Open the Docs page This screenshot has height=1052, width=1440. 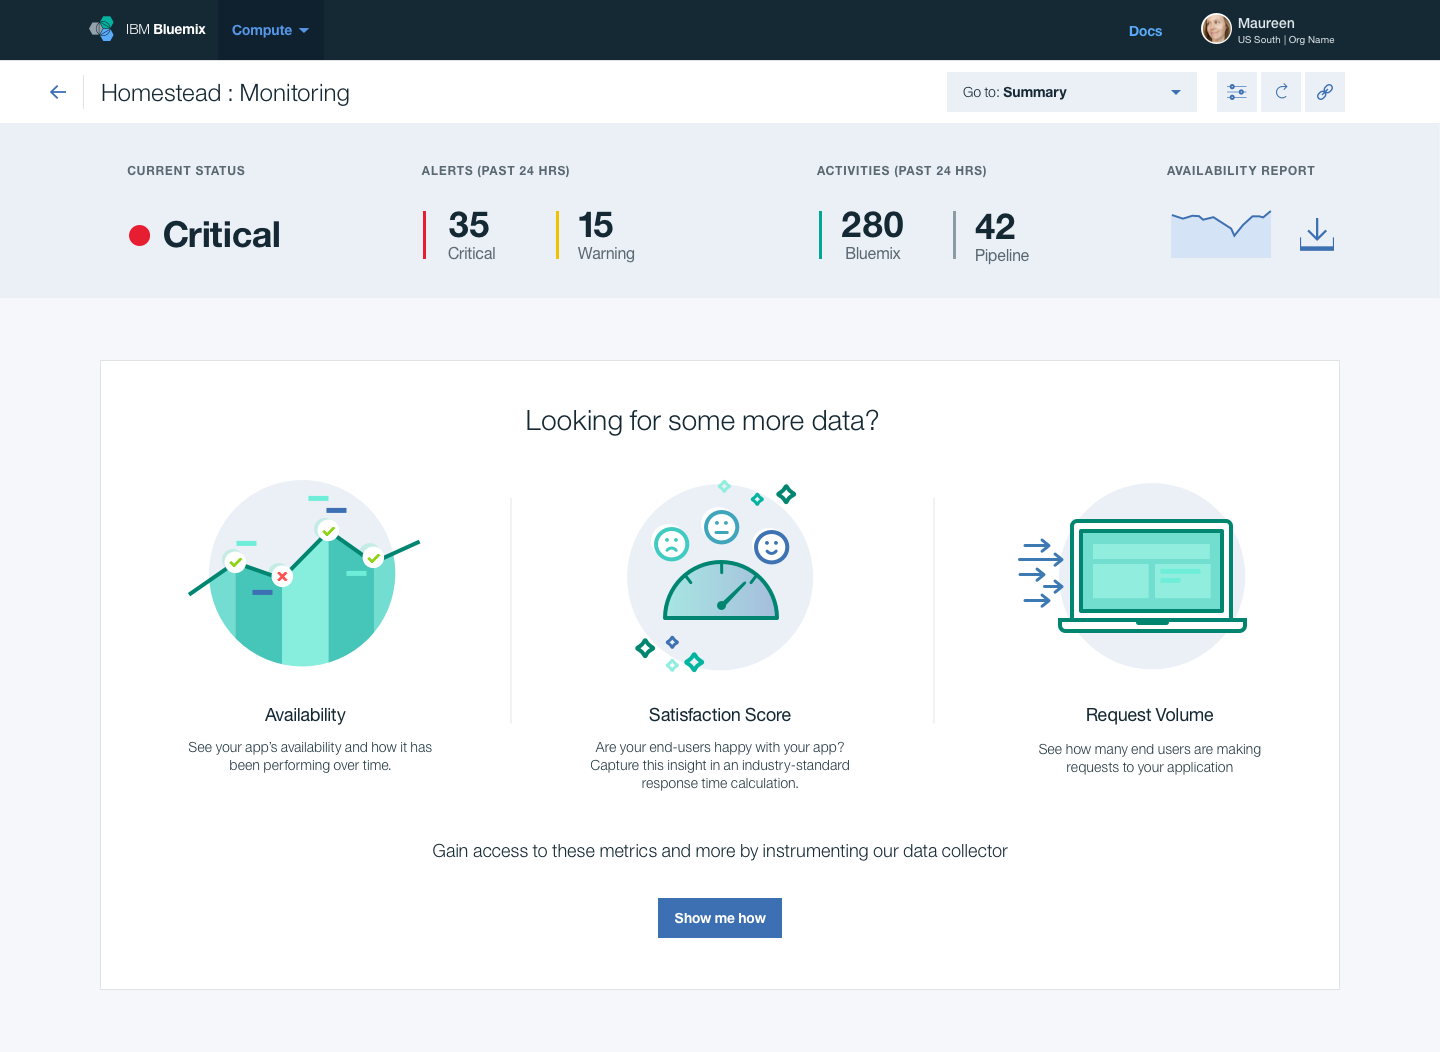pyautogui.click(x=1145, y=31)
